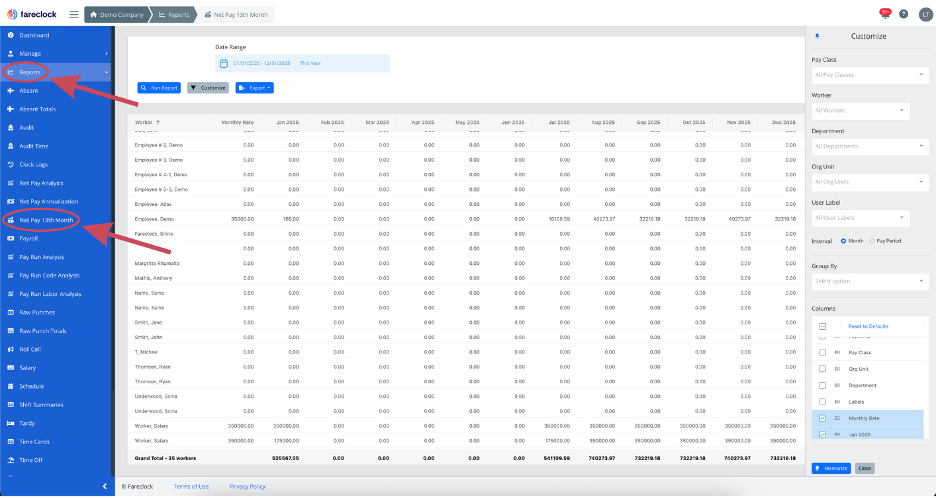Click the Pay Run Analysis icon
The height and width of the screenshot is (498, 936).
tap(11, 257)
